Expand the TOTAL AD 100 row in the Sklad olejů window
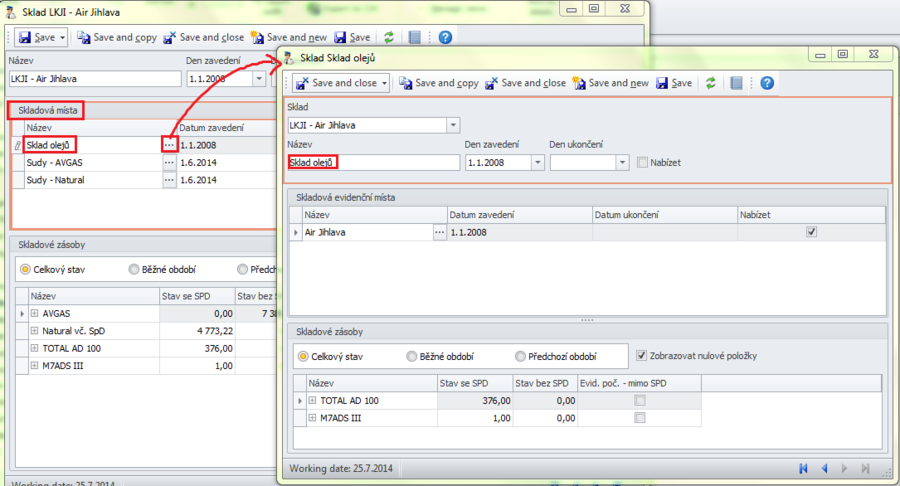The height and width of the screenshot is (486, 900). tap(312, 401)
